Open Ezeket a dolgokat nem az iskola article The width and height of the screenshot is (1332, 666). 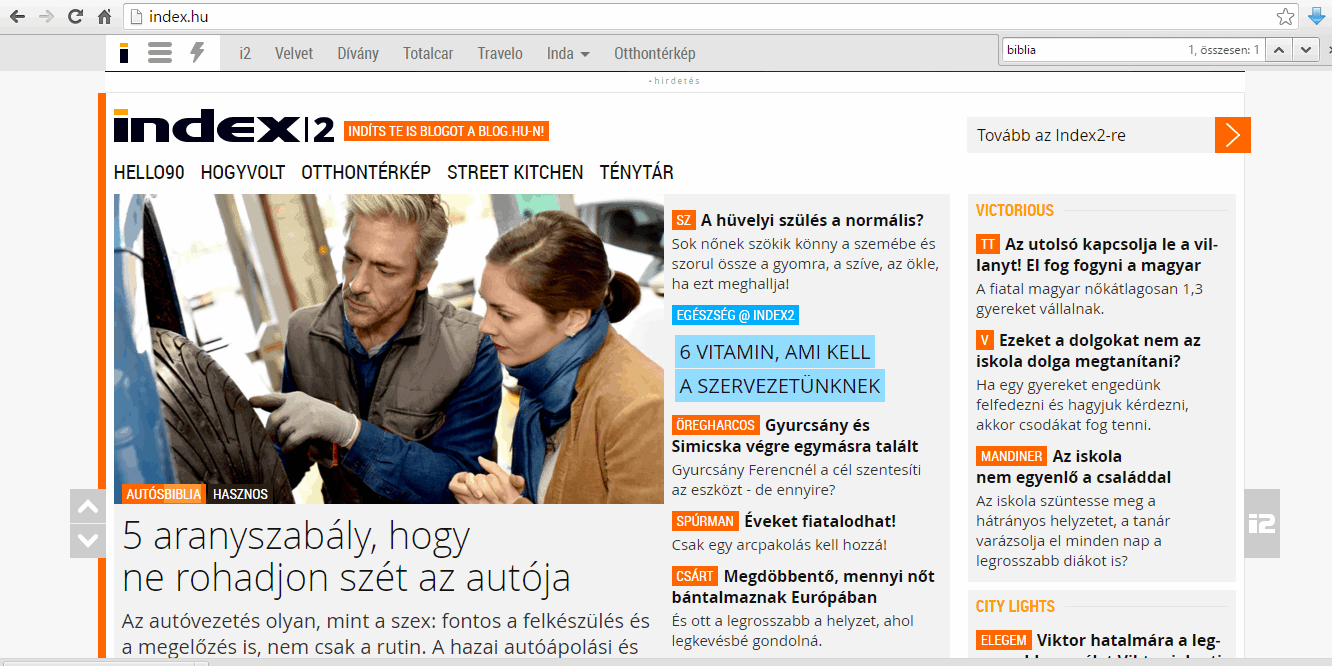tap(1089, 351)
